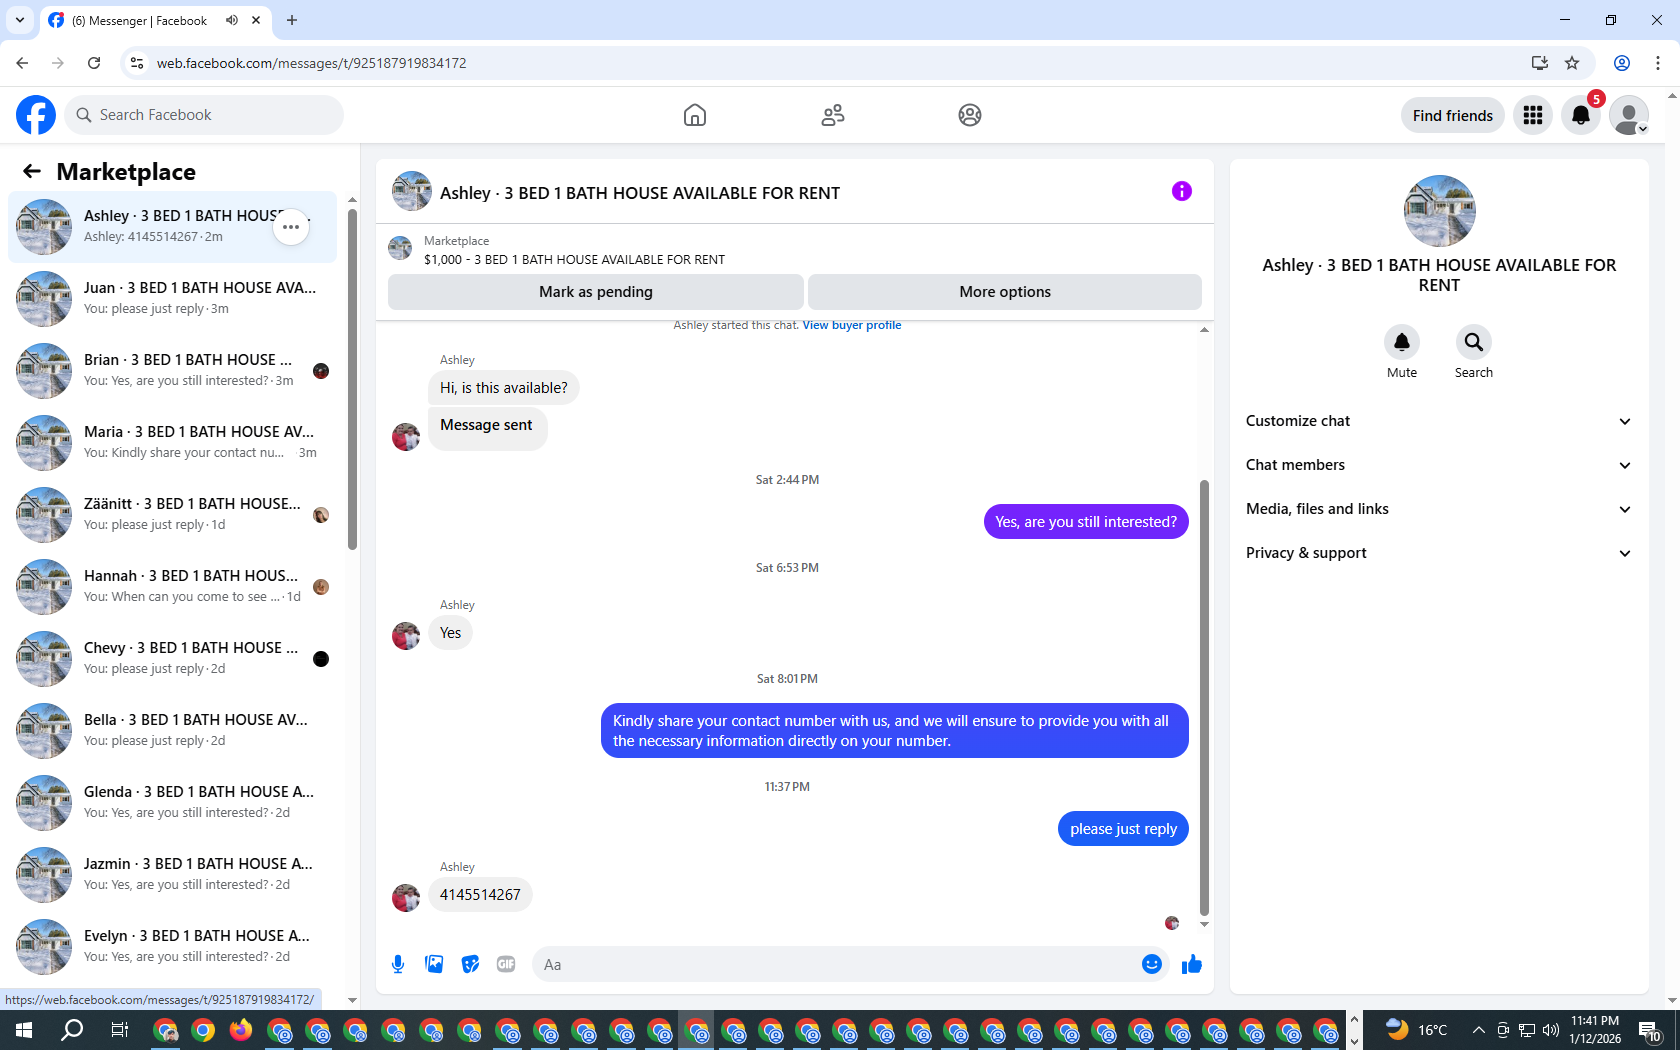The image size is (1680, 1050).
Task: Click the conversation list scrollbar
Action: (x=352, y=378)
